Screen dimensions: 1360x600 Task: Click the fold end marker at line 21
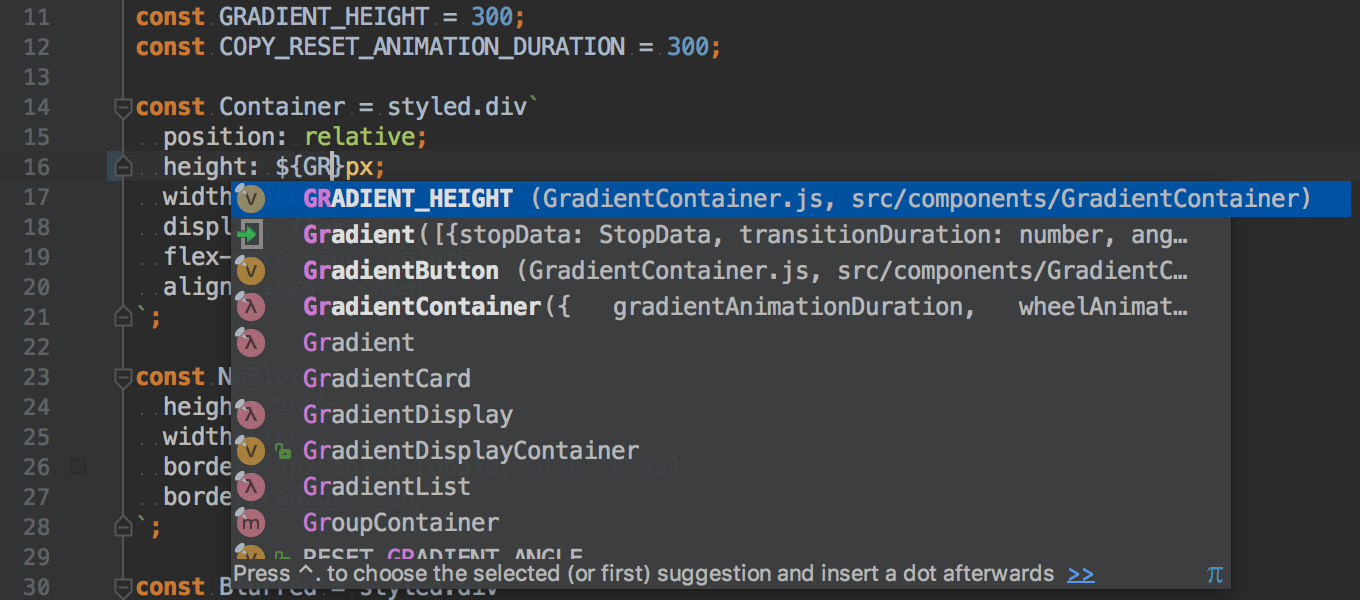pyautogui.click(x=123, y=316)
